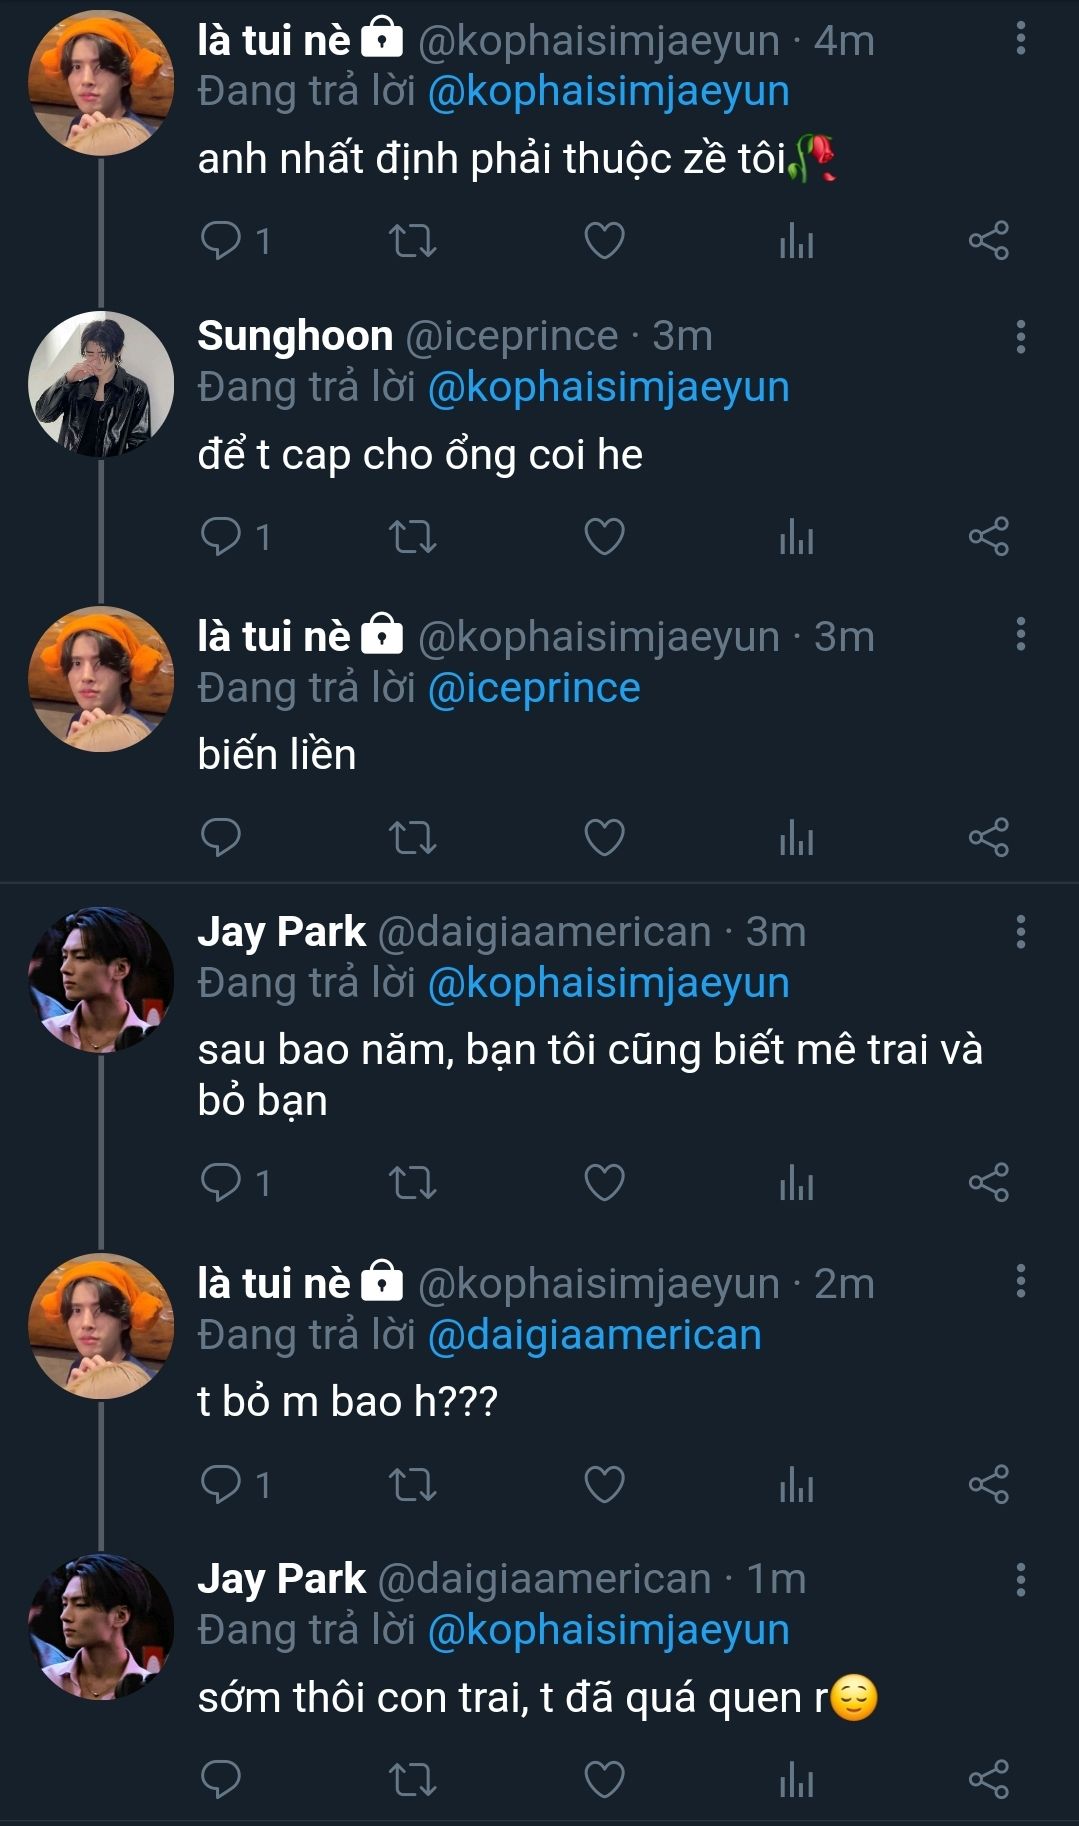Tap the "t bỏ m bao h???" tweet text
Viewport: 1079px width, 1826px height.
347,1402
